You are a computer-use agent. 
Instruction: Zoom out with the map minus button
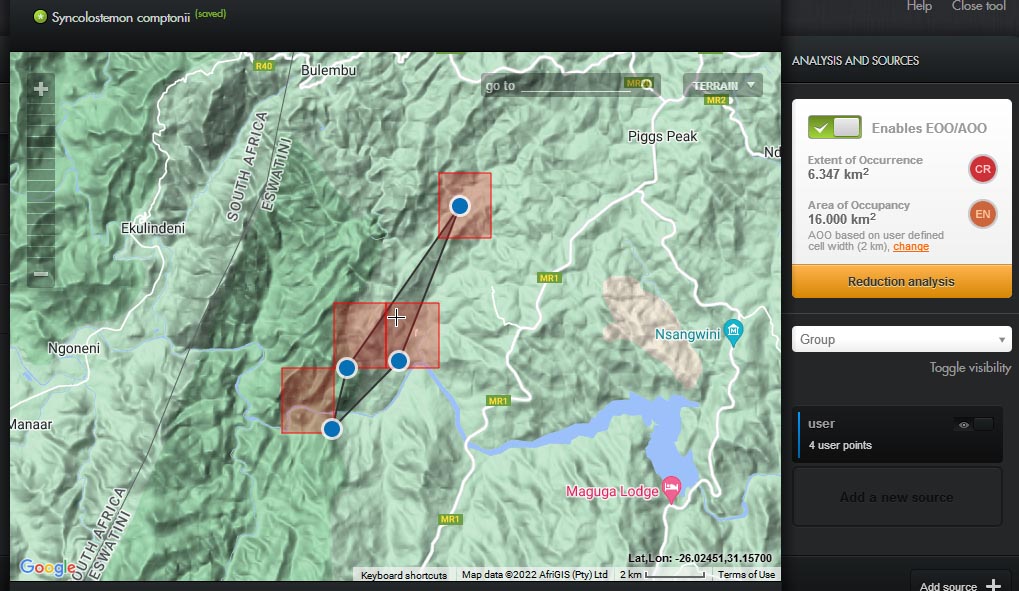(x=41, y=274)
